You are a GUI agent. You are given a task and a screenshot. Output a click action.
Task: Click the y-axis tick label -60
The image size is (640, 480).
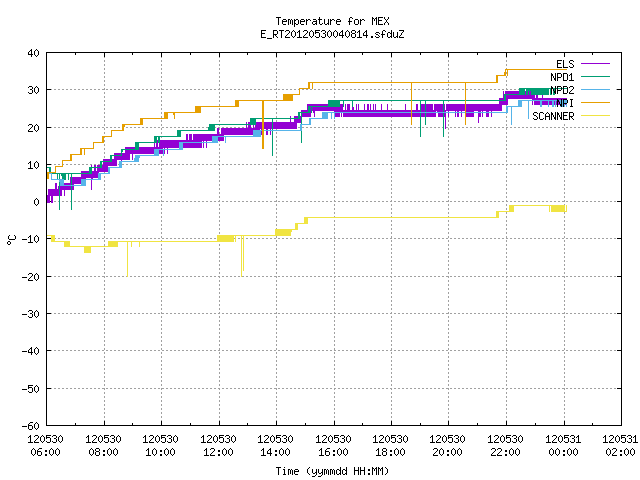pyautogui.click(x=31, y=426)
